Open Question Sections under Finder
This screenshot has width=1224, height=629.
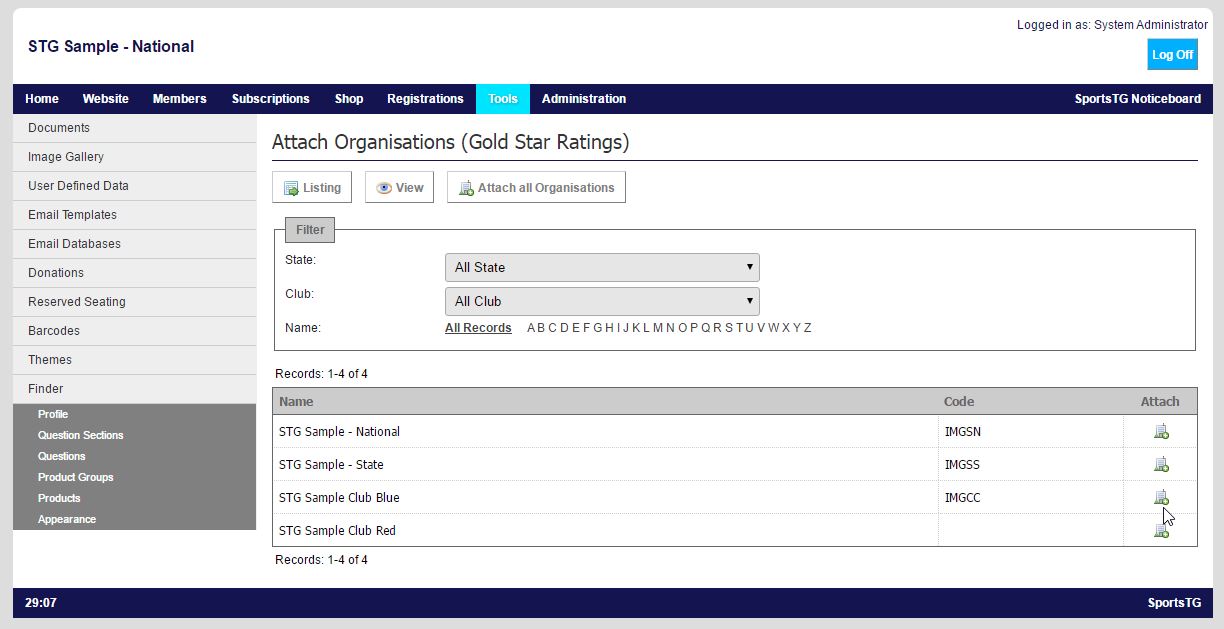click(x=81, y=435)
